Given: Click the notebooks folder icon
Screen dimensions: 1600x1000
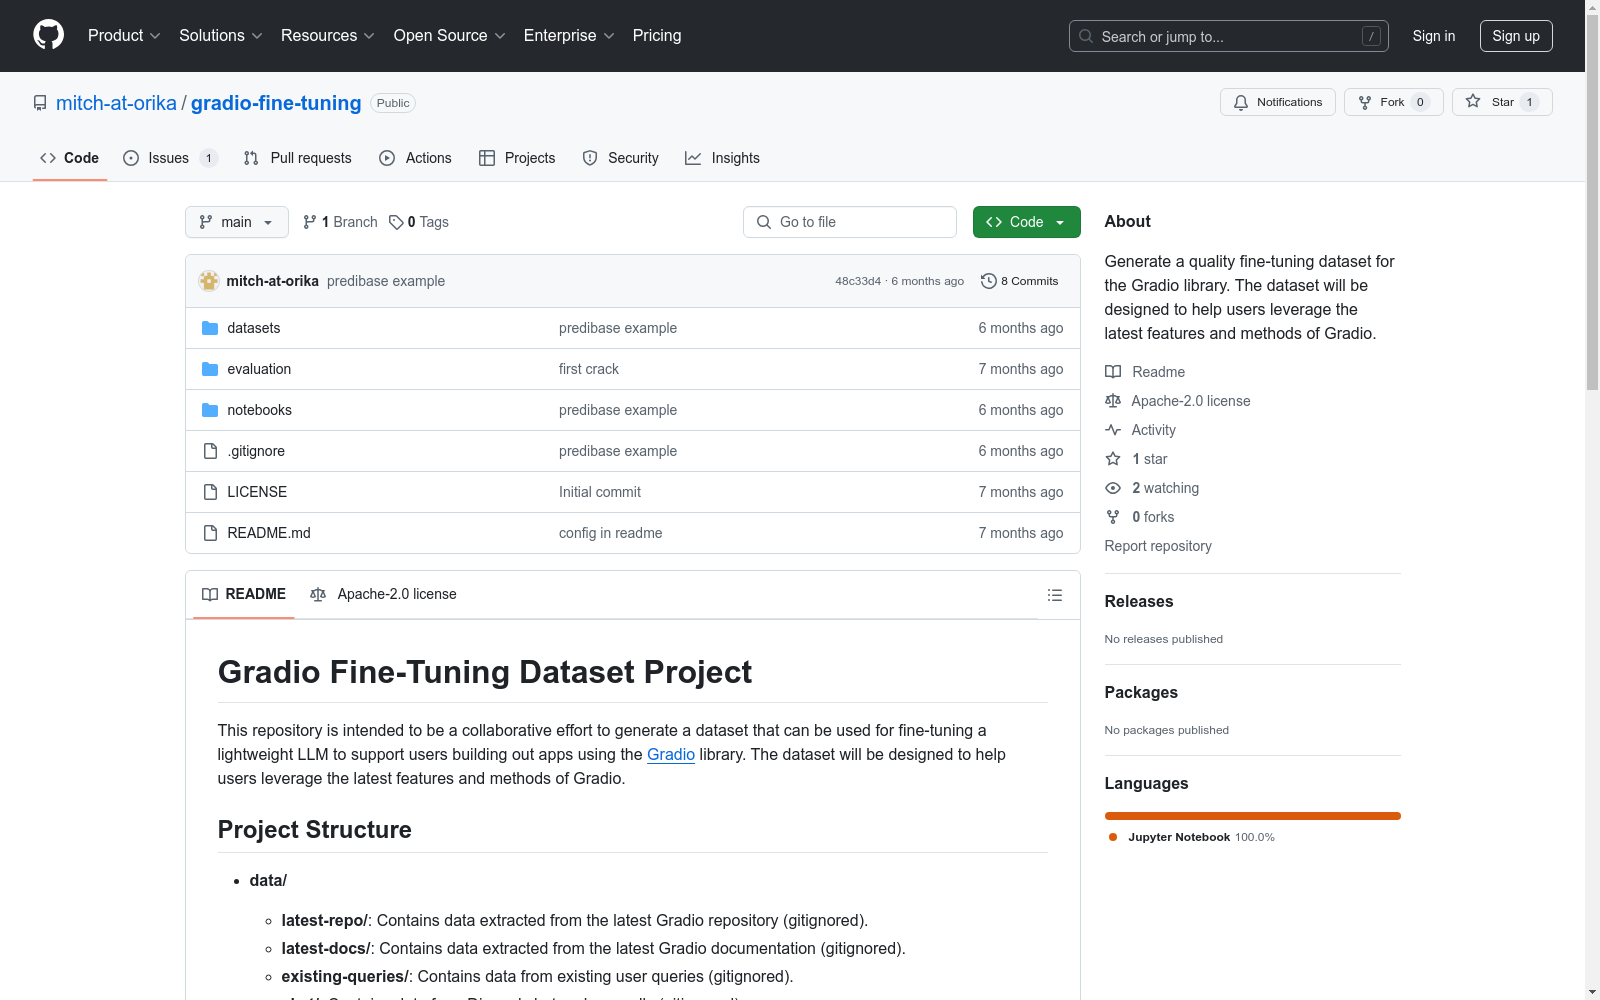Looking at the screenshot, I should coord(210,410).
